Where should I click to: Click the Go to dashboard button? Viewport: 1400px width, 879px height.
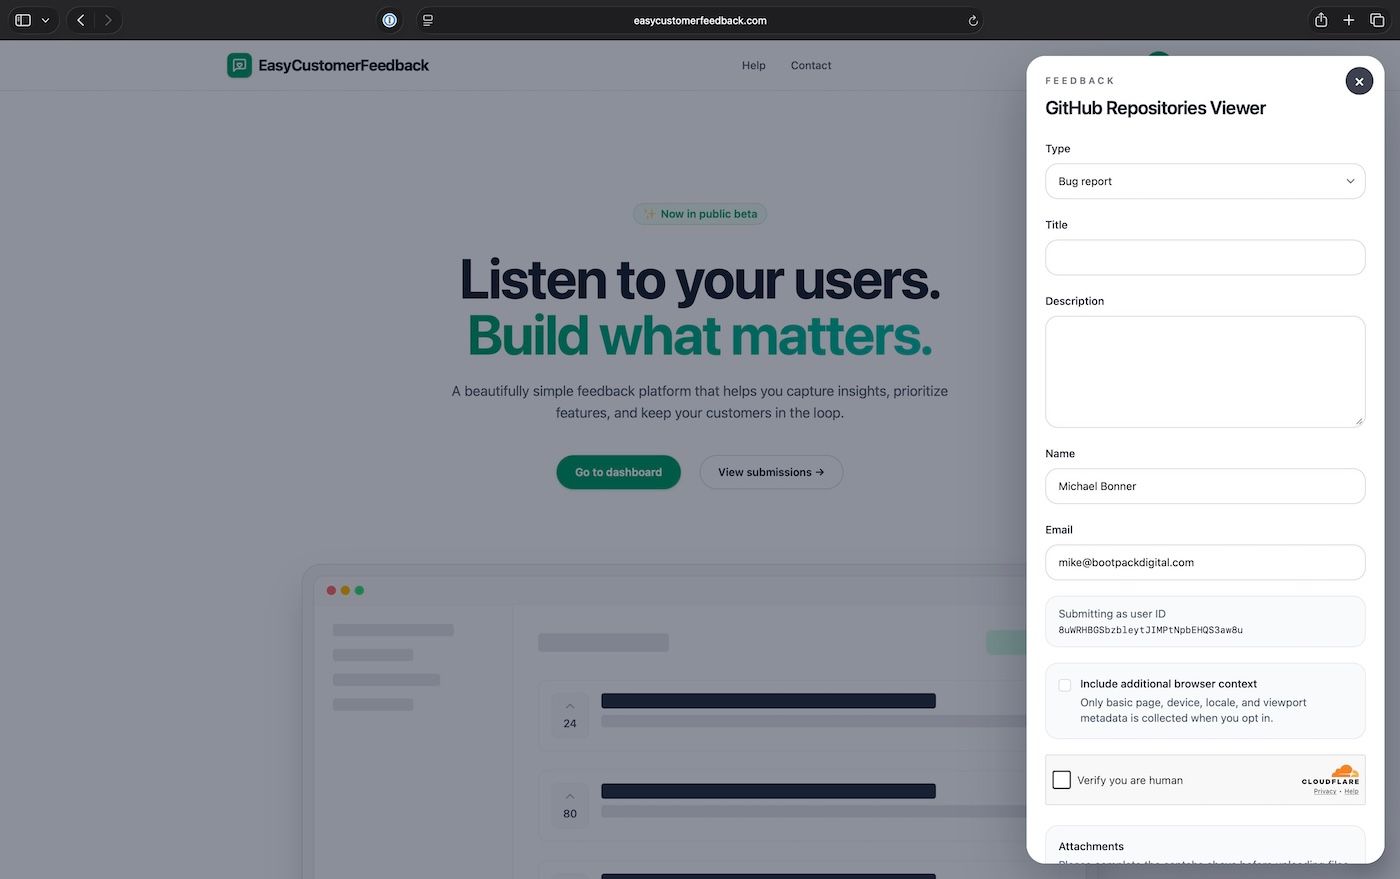pyautogui.click(x=618, y=471)
